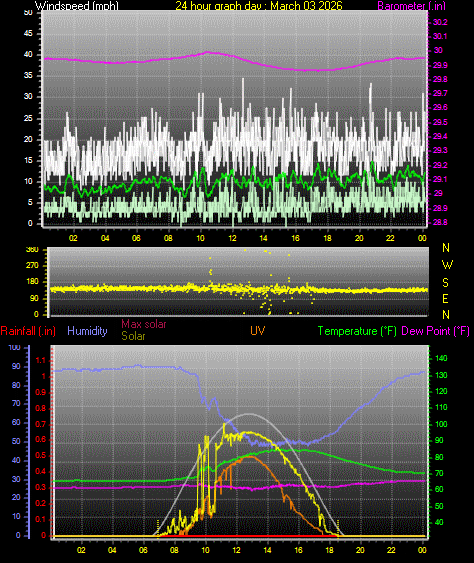Click the '12' hour label under windspeed graph

(x=232, y=238)
